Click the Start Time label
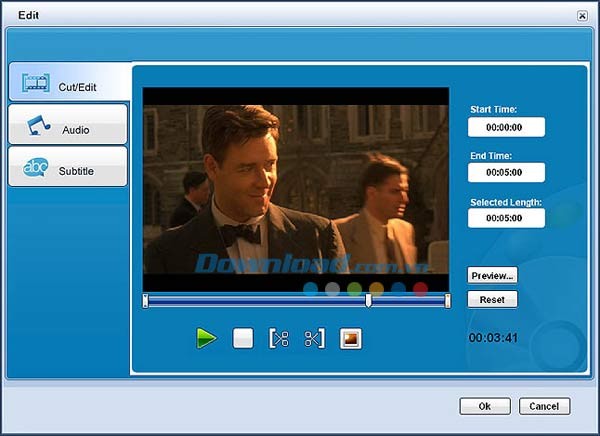 pos(493,109)
